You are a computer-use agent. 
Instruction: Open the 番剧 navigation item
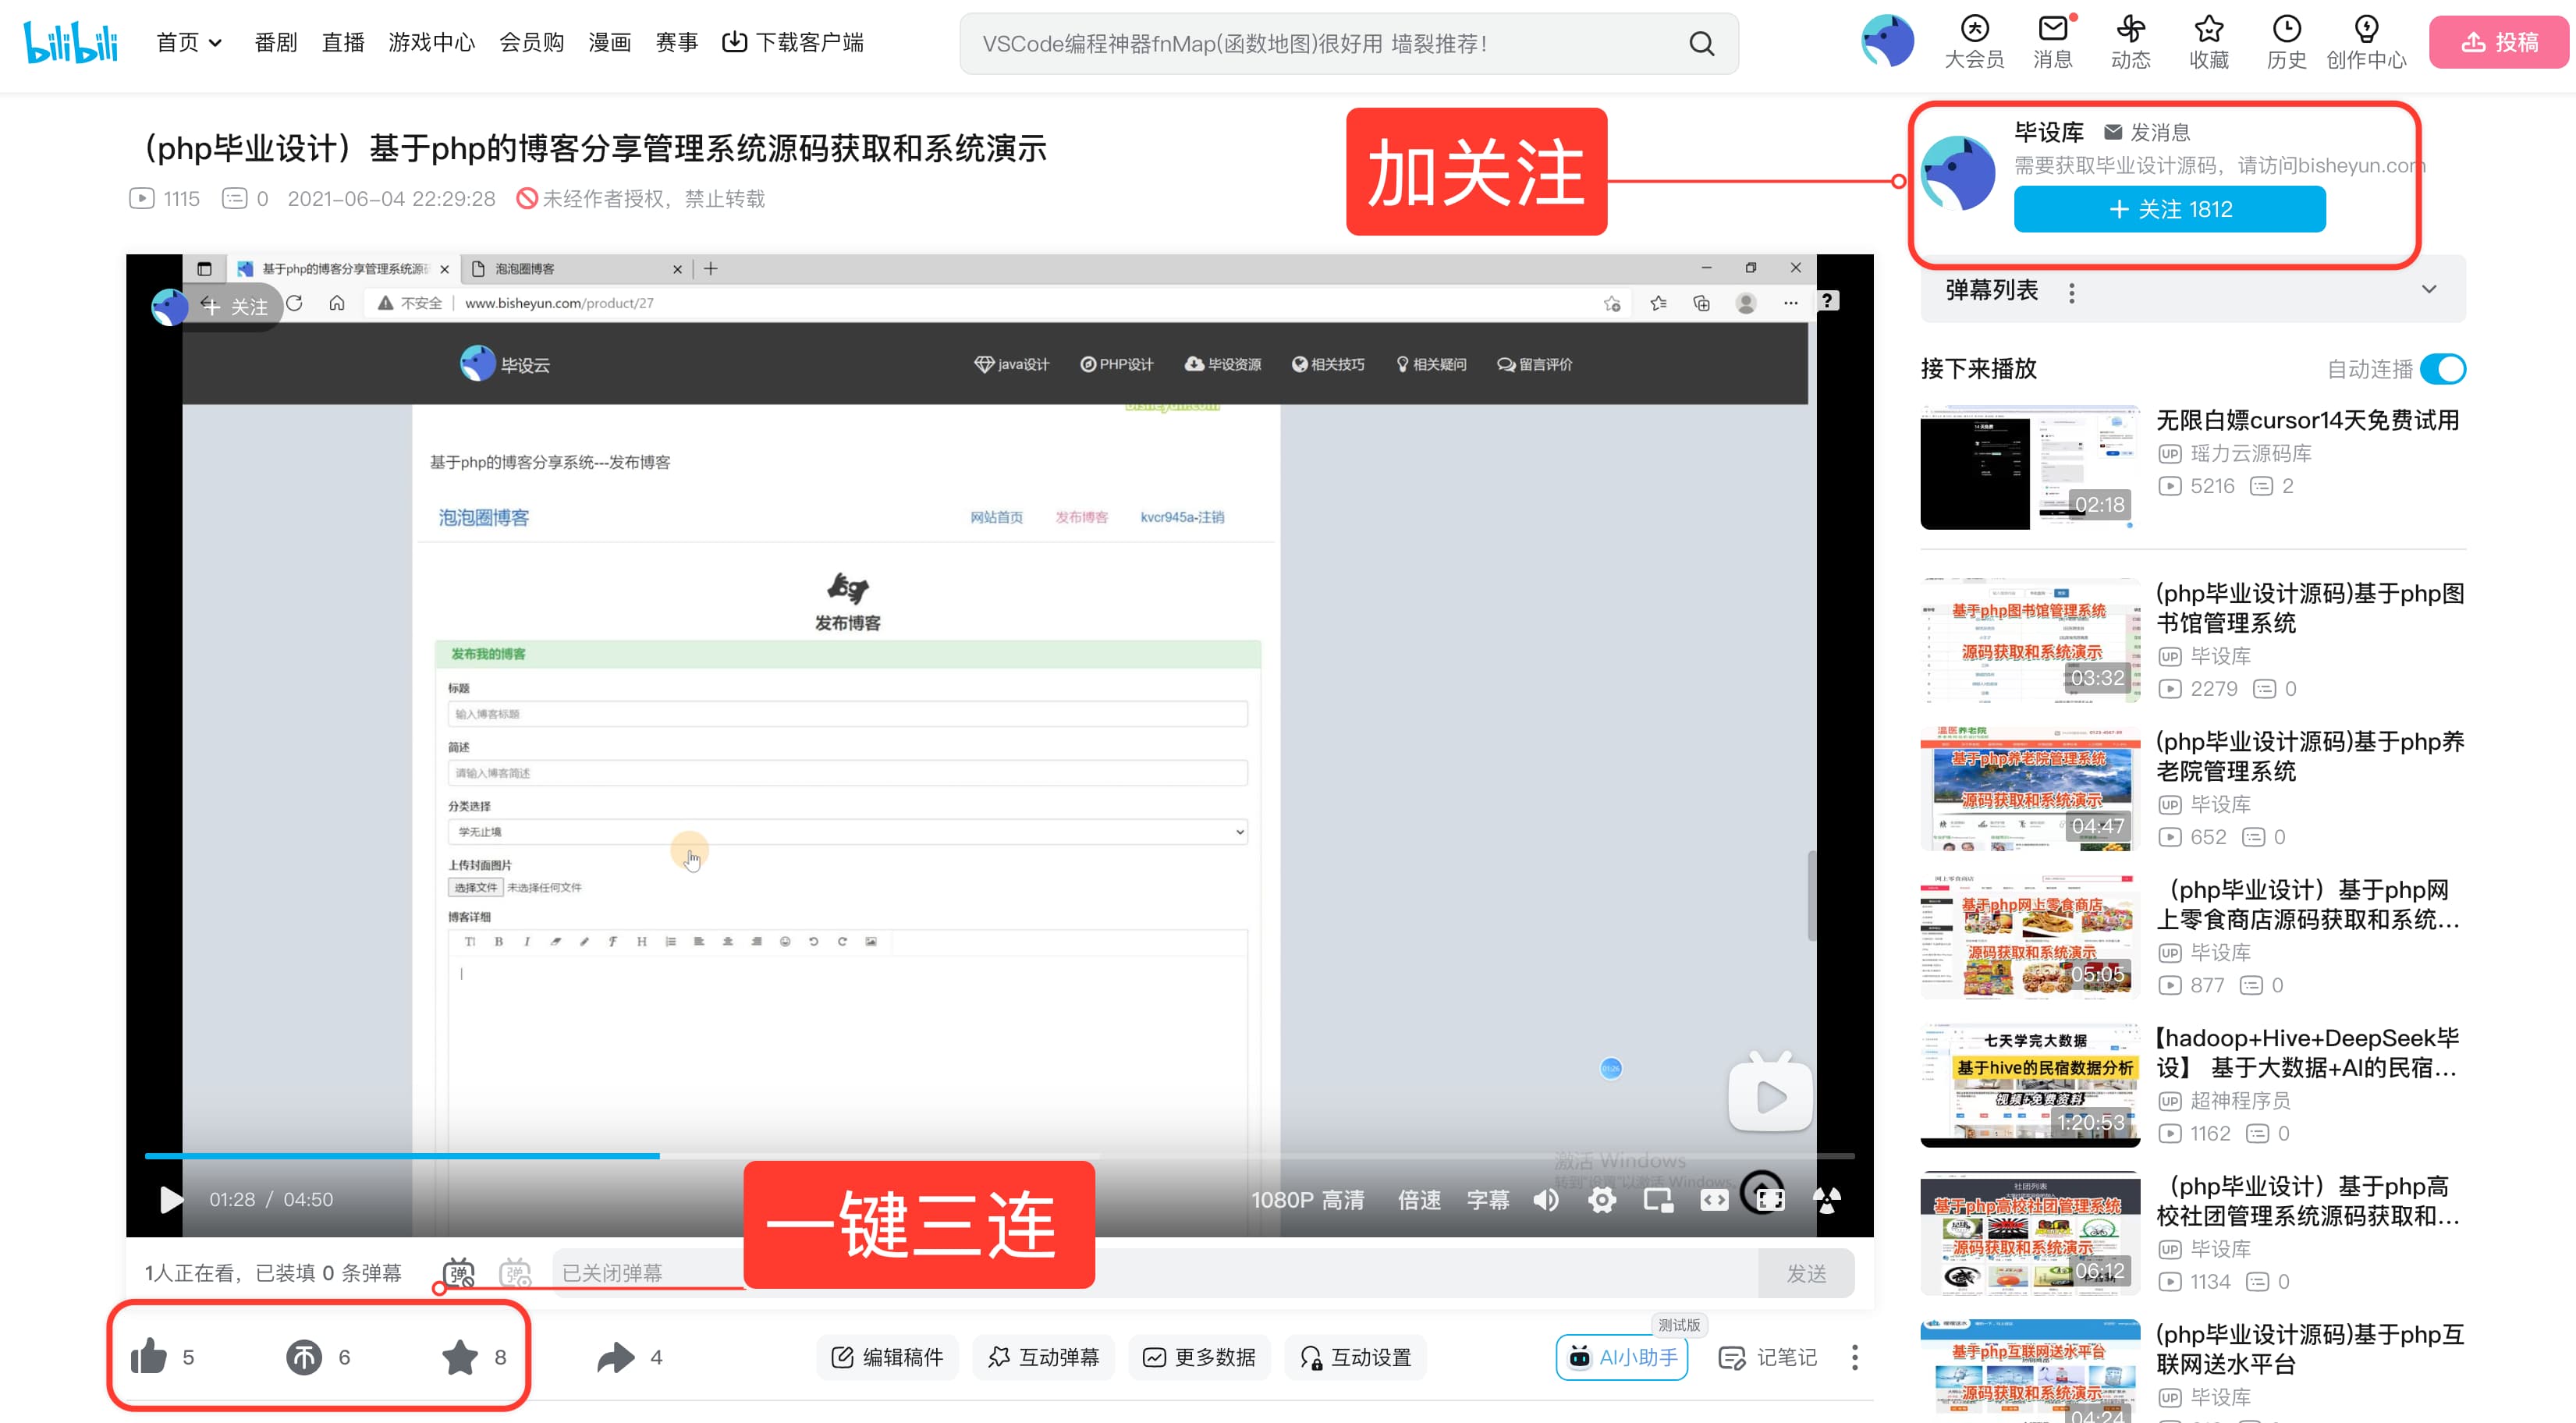(x=276, y=42)
